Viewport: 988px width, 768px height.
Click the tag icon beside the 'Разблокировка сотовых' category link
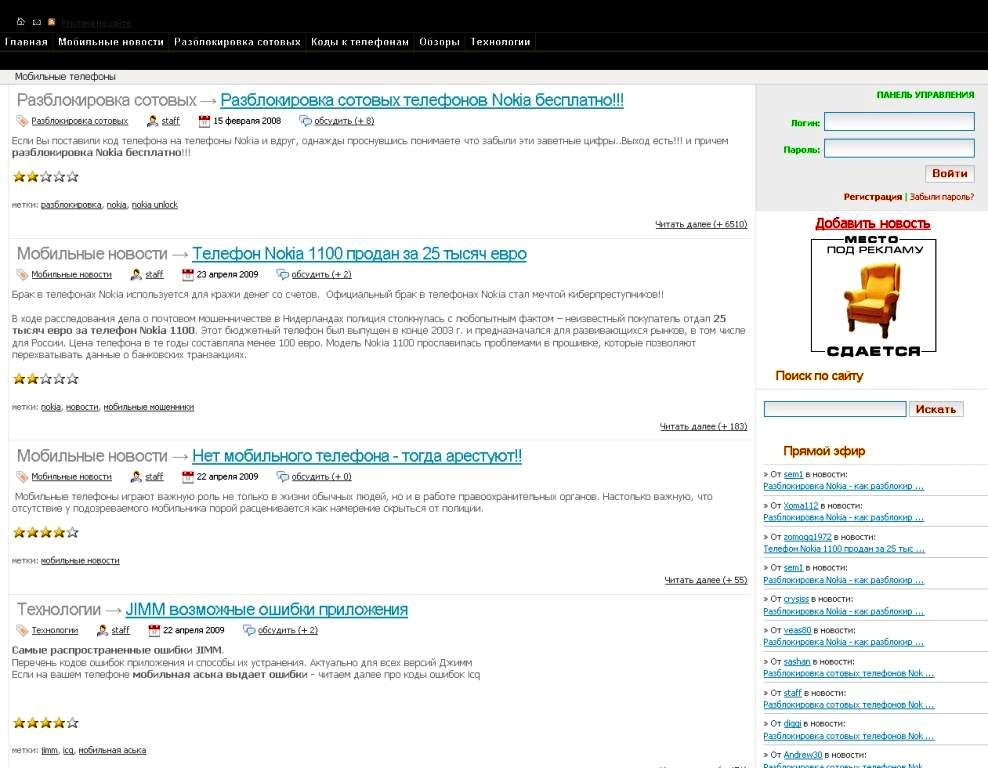pos(22,121)
